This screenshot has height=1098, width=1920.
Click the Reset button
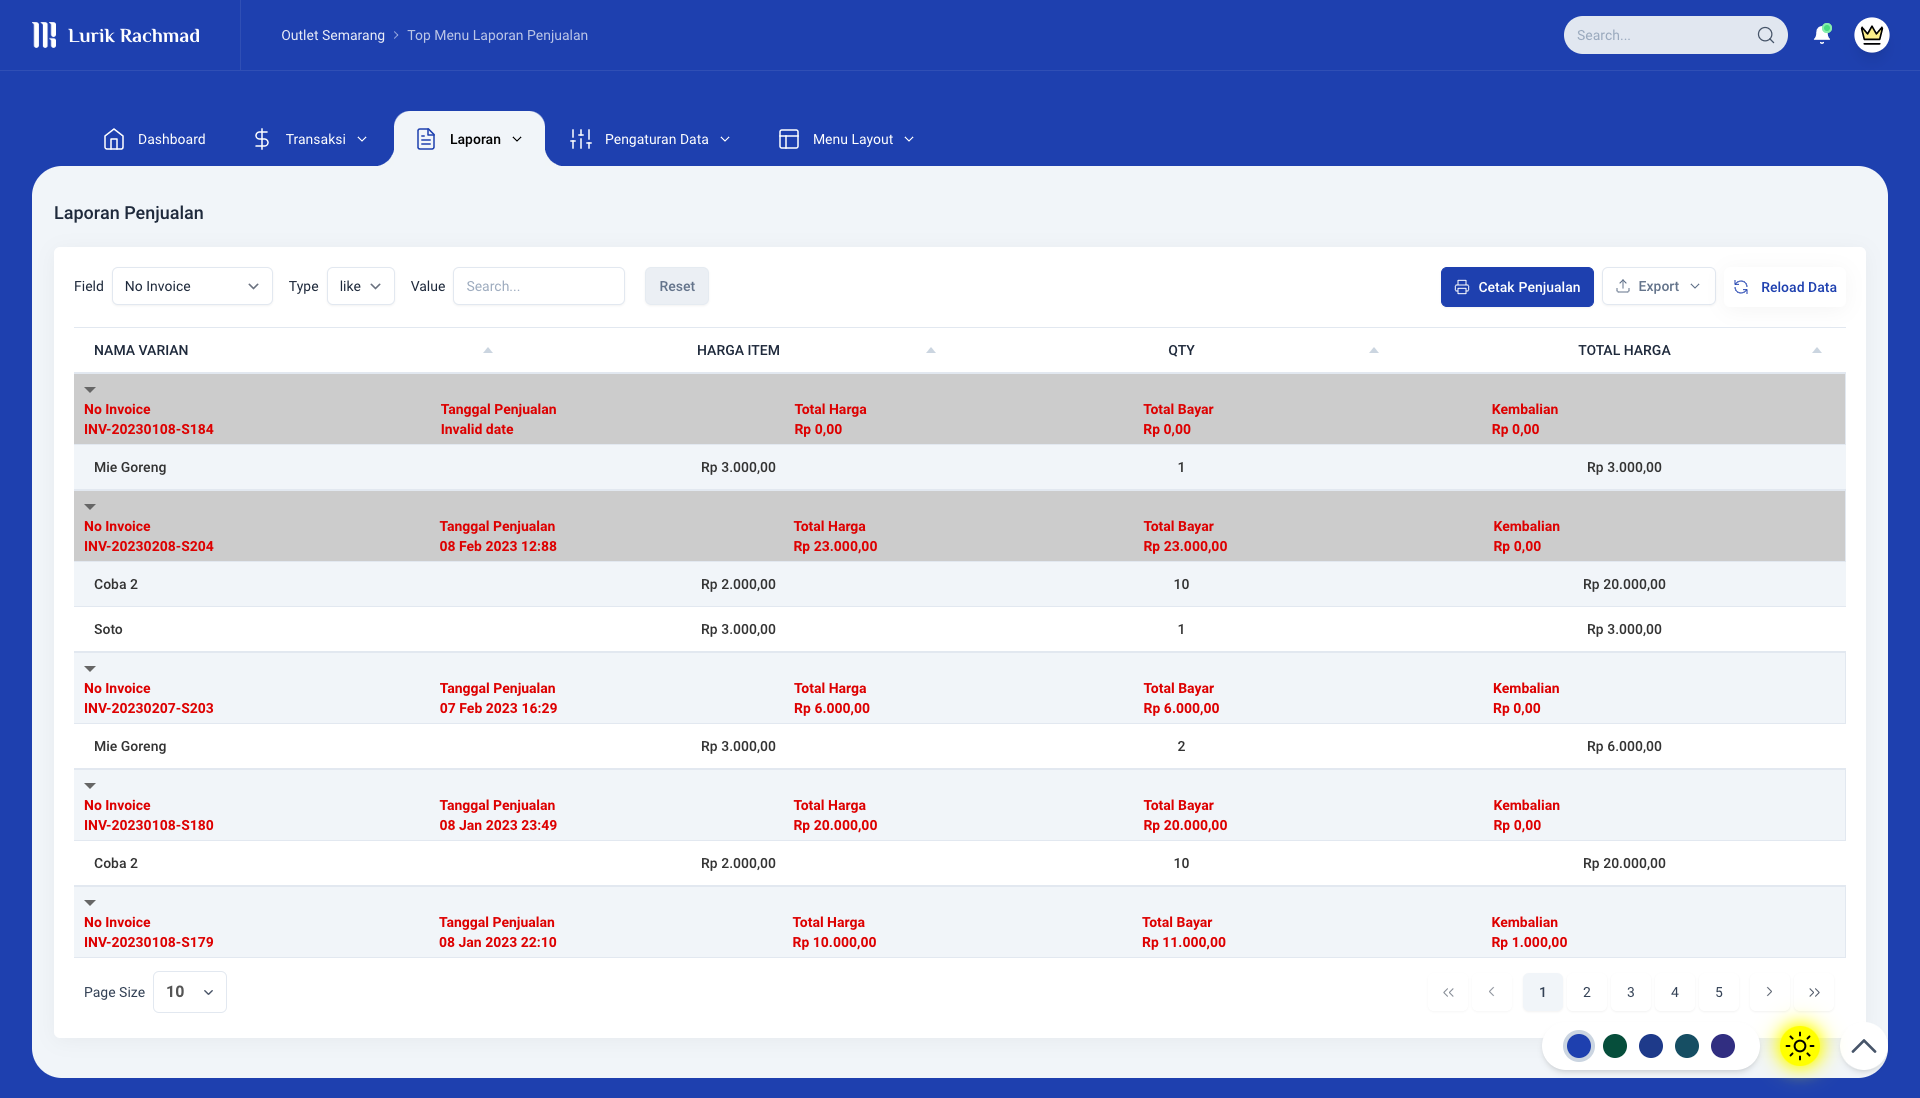pos(676,286)
